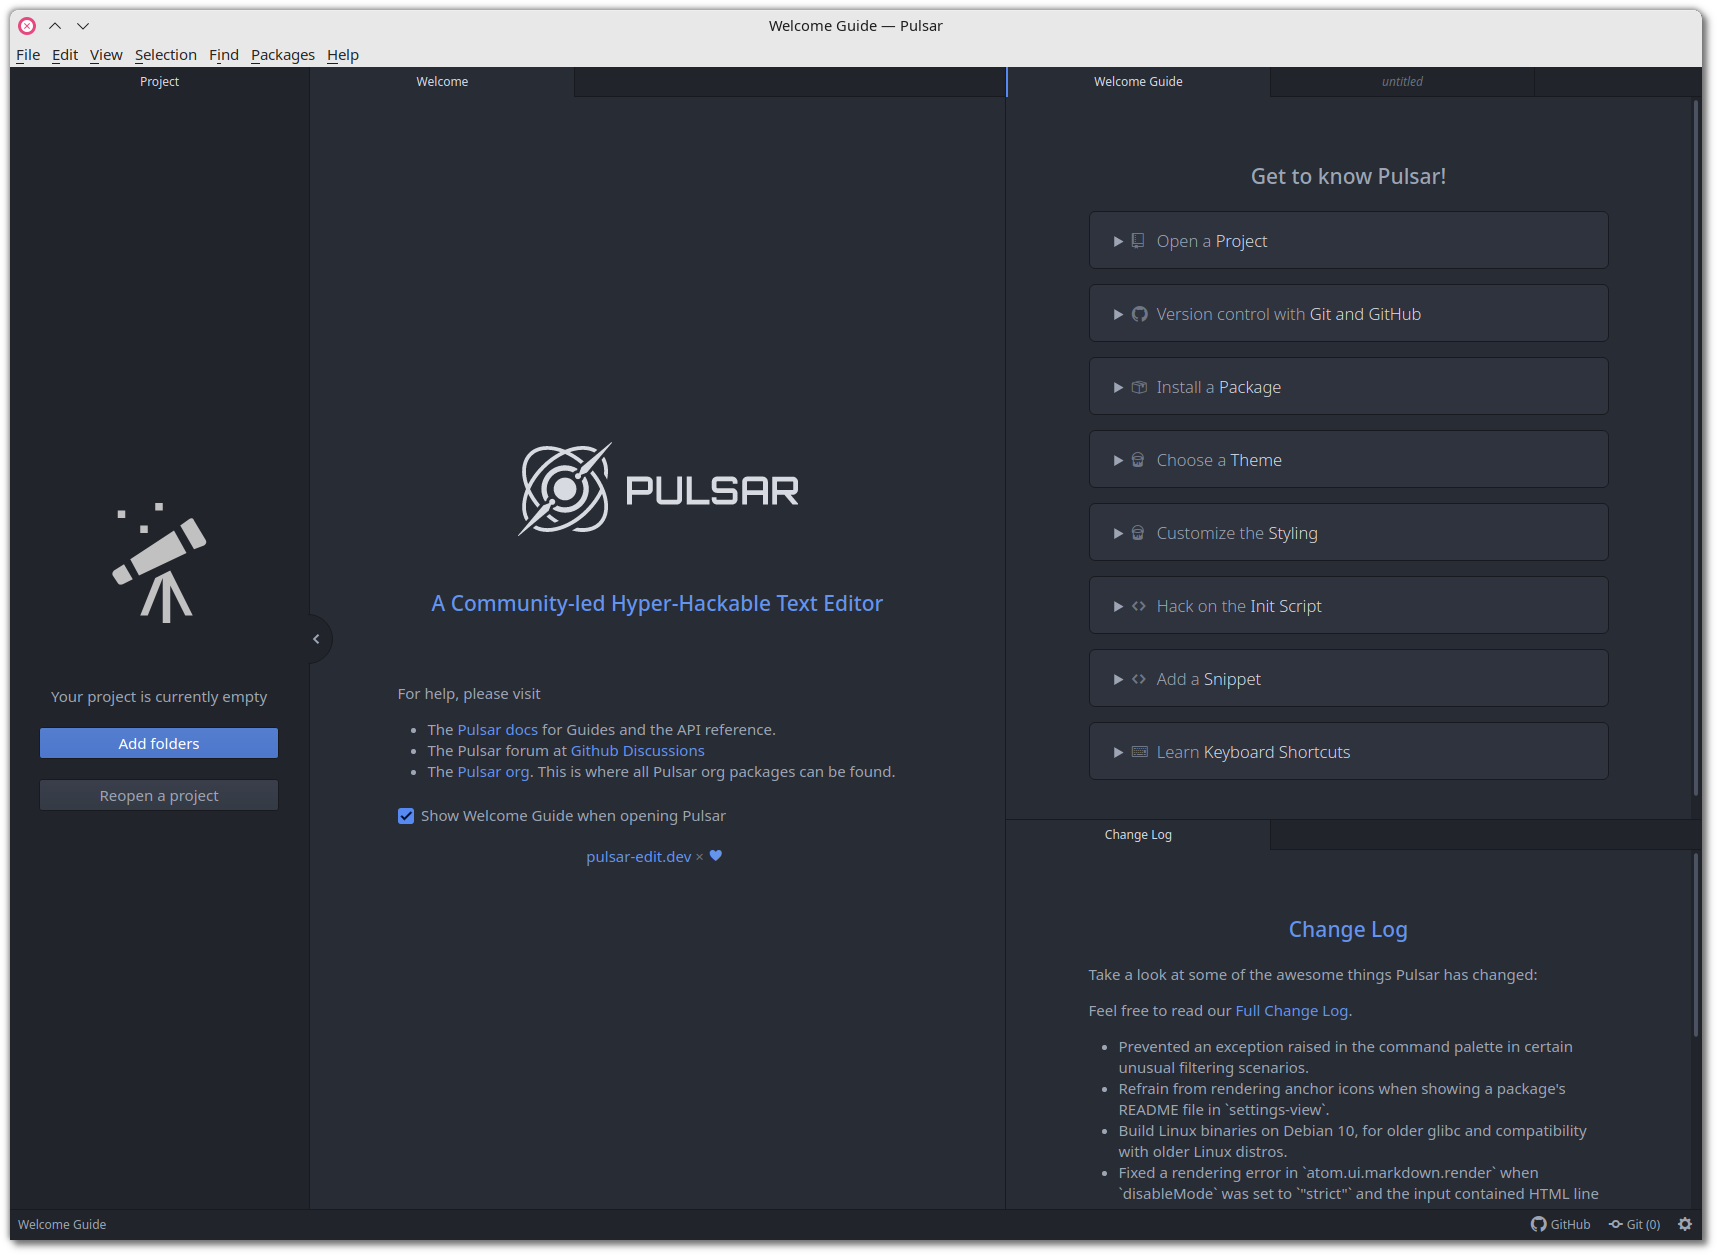Open the Full Change Log link

click(x=1292, y=1011)
